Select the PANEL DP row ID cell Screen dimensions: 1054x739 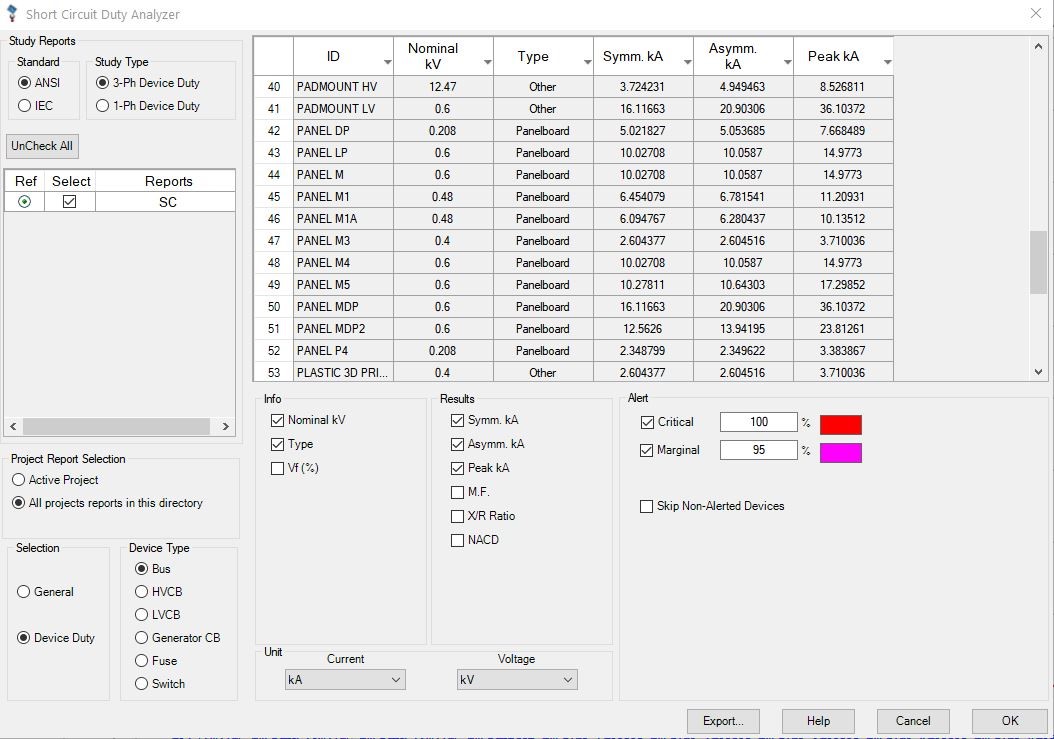tap(343, 130)
